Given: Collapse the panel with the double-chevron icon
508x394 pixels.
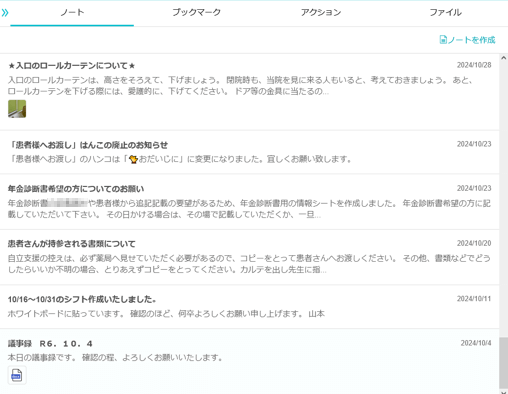Looking at the screenshot, I should 5,13.
